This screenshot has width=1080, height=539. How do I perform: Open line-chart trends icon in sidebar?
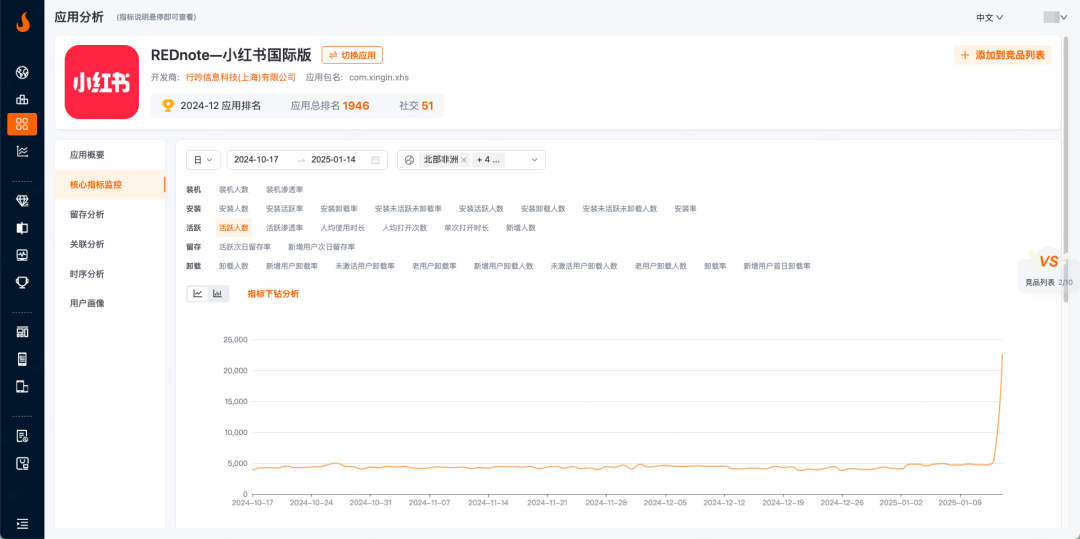[22, 151]
